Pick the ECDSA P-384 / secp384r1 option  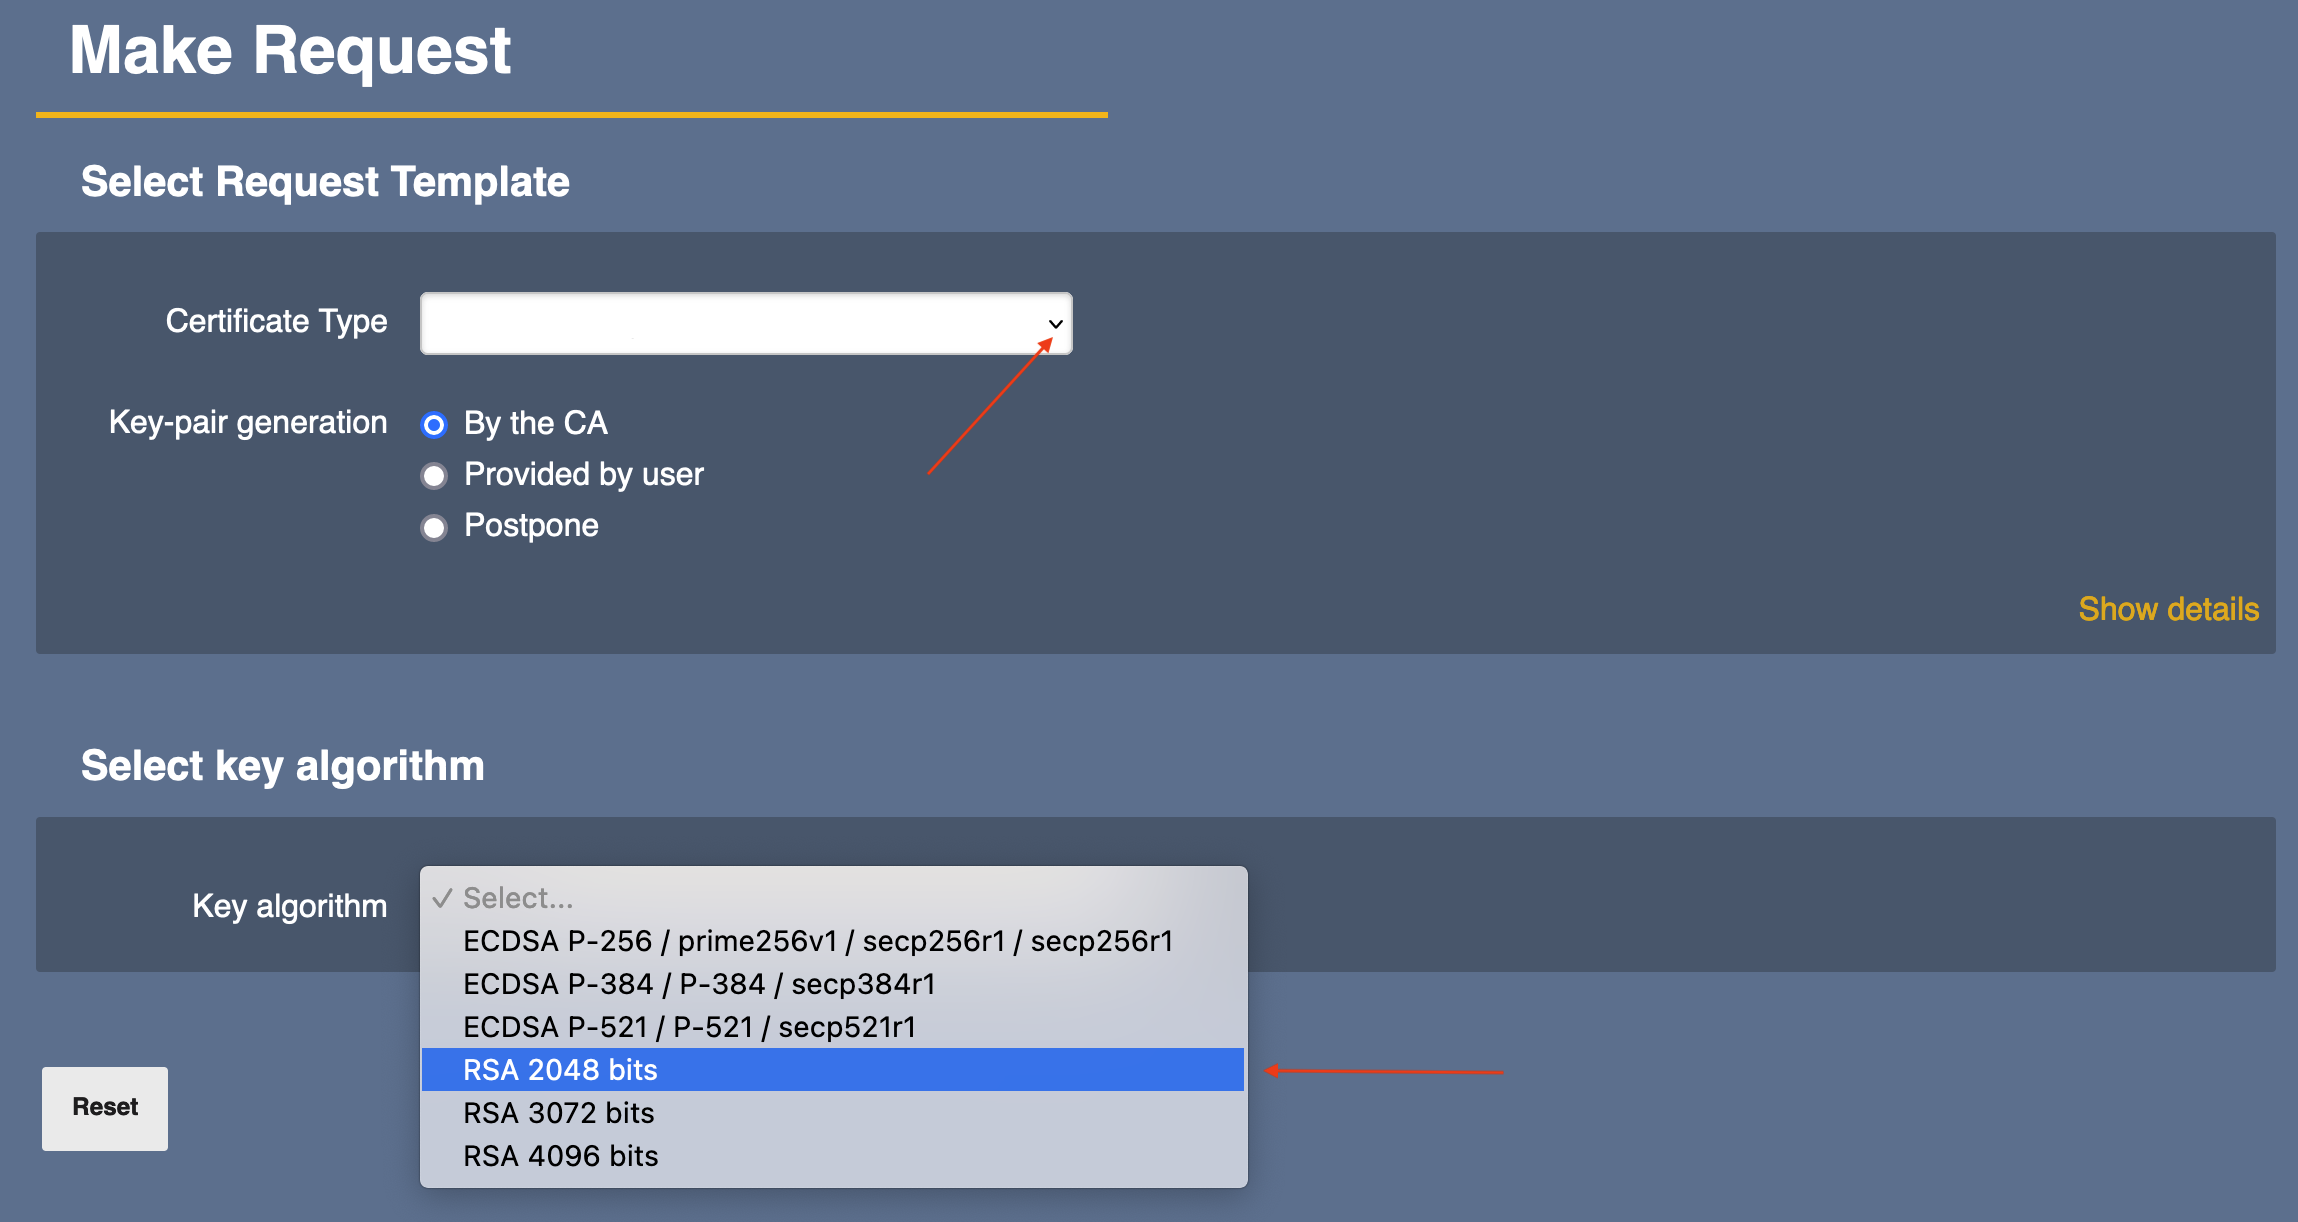pyautogui.click(x=699, y=984)
